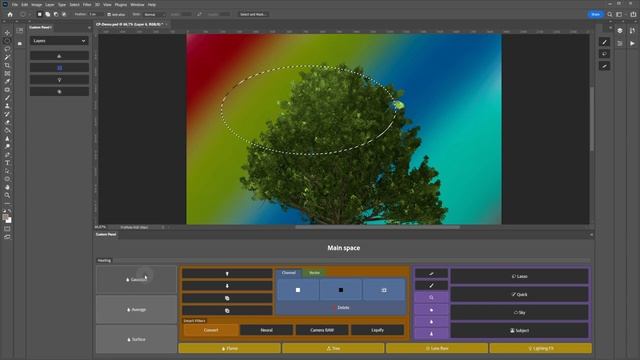This screenshot has width=640, height=360.
Task: Click the horizontal canvas scrollbar
Action: (x=378, y=227)
